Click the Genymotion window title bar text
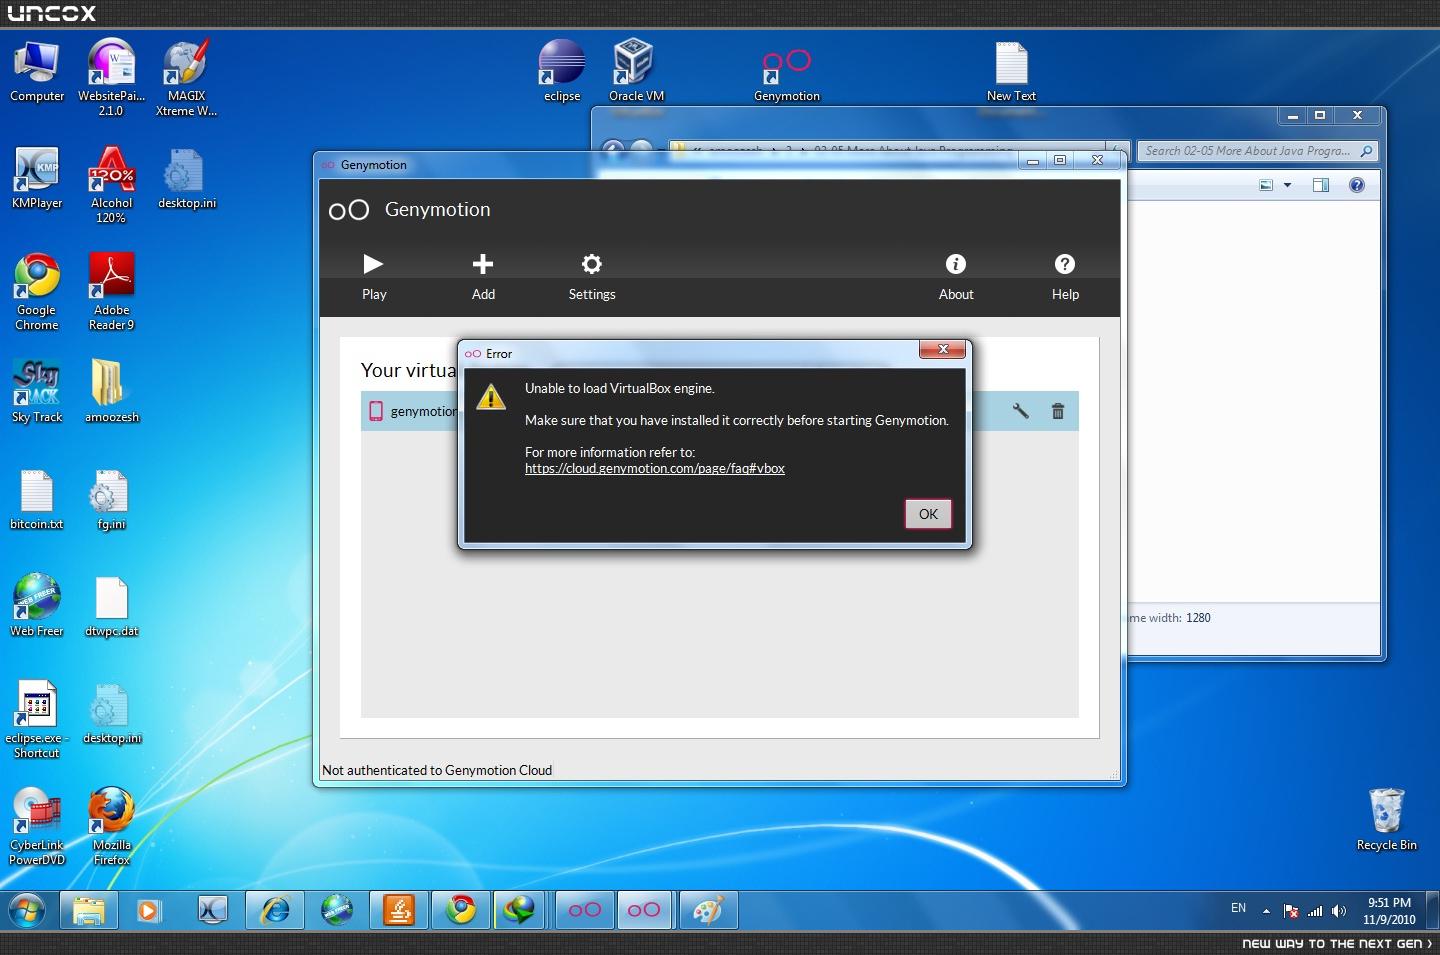 pos(373,165)
